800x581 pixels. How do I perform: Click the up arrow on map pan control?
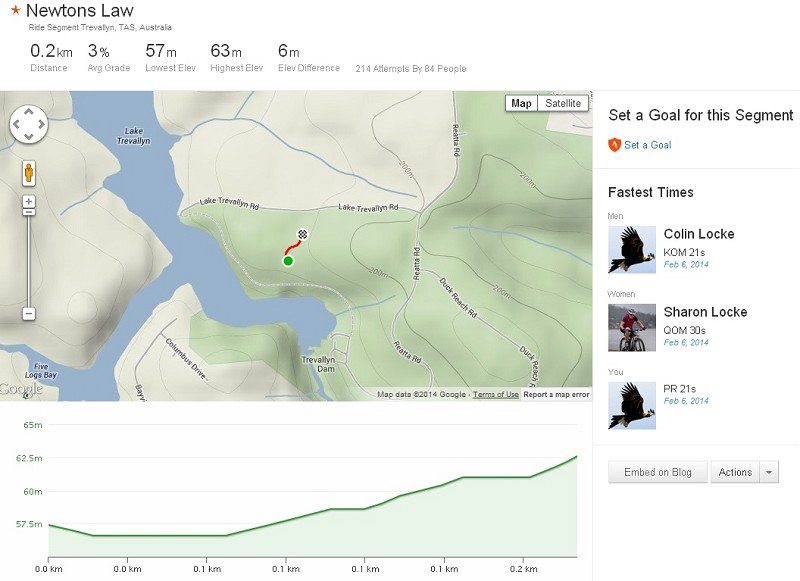(30, 110)
